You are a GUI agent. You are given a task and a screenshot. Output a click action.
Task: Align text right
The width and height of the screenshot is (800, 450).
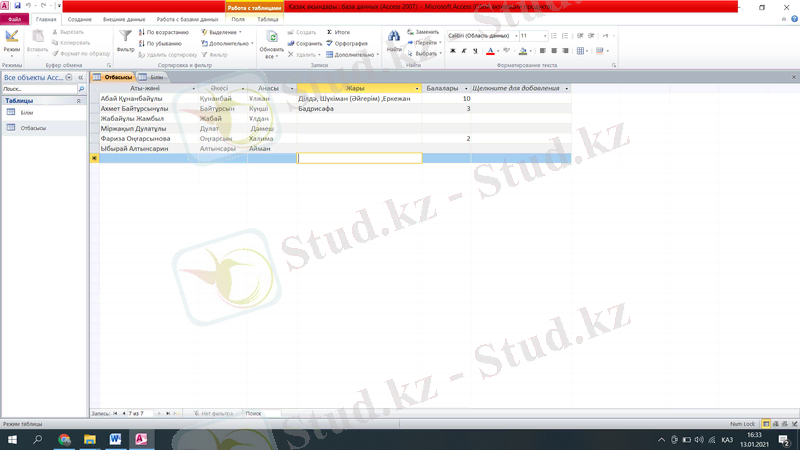[565, 51]
